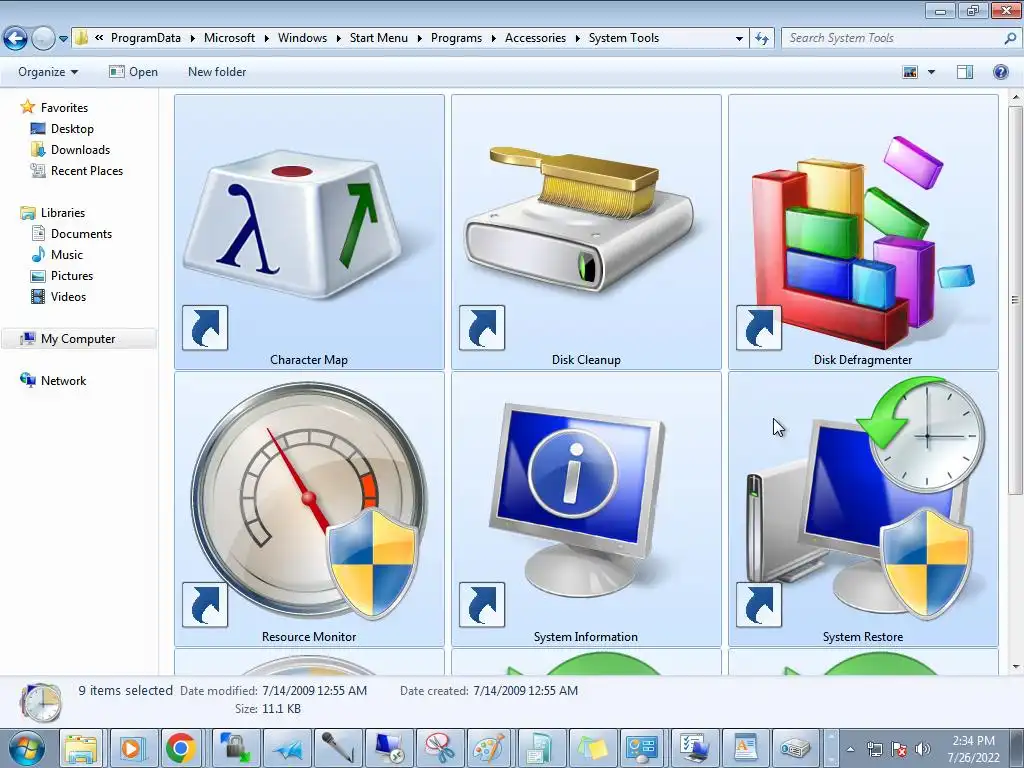Expand the arrow after Programs breadcrumb
The height and width of the screenshot is (768, 1024).
tap(494, 39)
